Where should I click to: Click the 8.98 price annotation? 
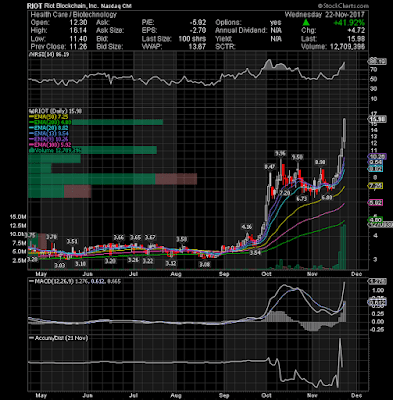pyautogui.click(x=320, y=162)
